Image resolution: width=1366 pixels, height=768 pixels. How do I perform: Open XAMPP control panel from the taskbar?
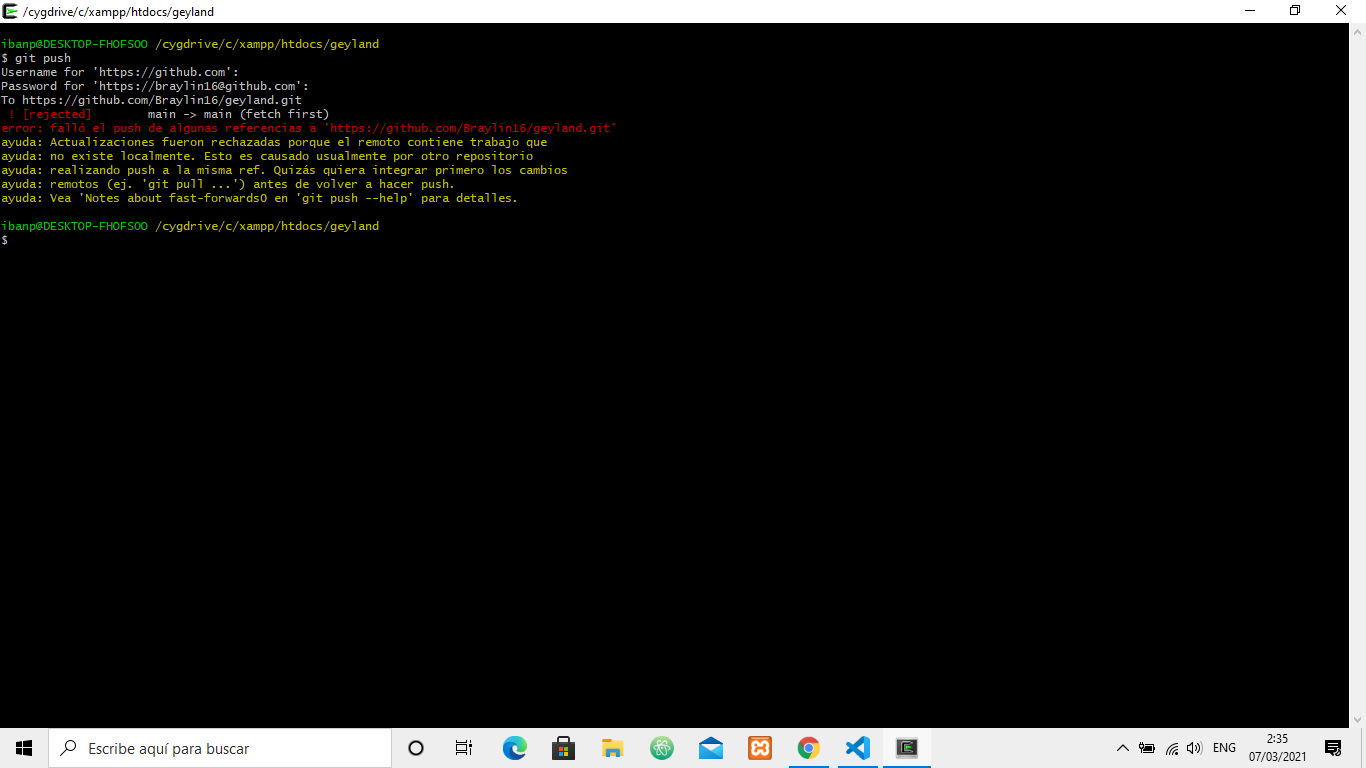pyautogui.click(x=760, y=748)
